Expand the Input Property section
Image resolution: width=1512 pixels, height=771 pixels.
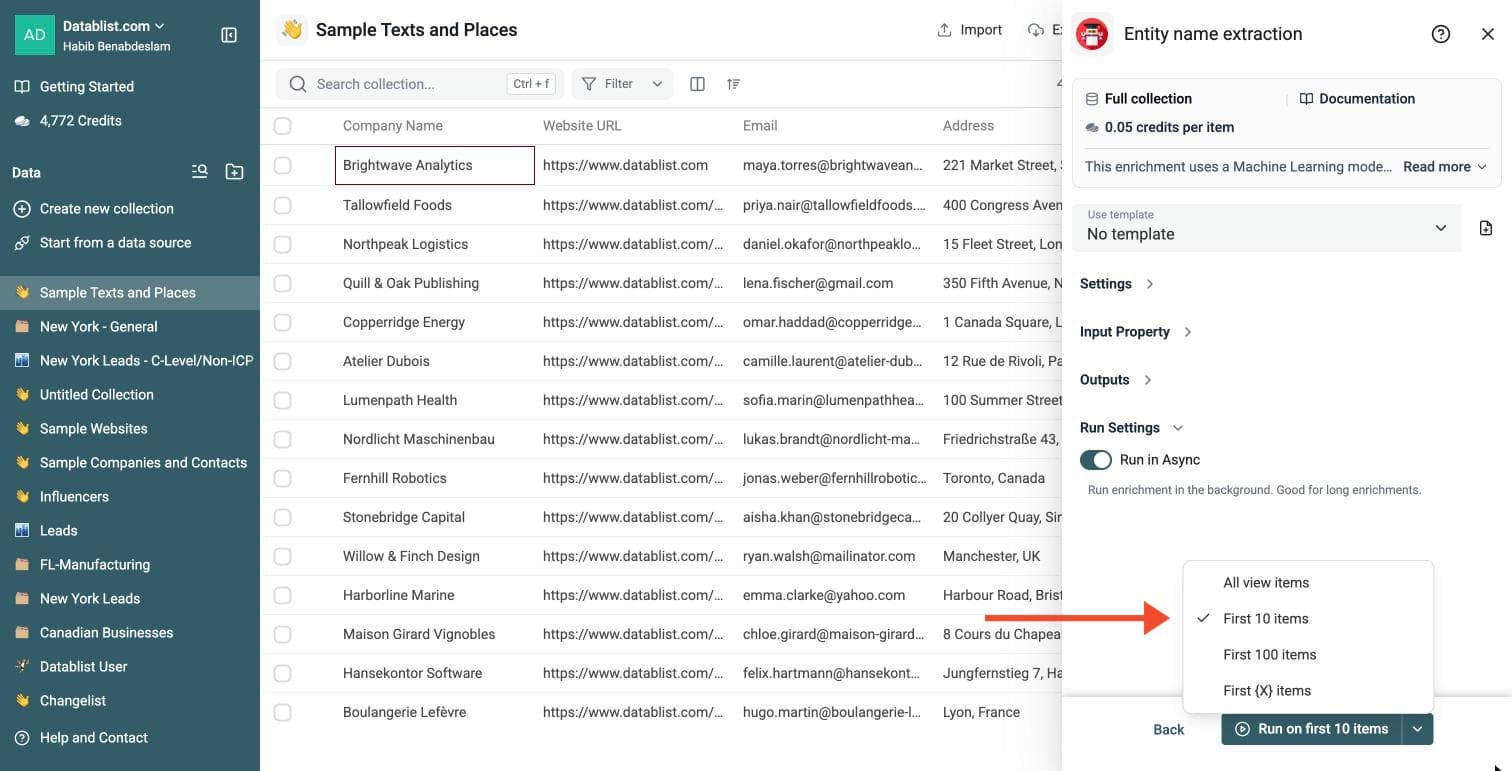tap(1136, 332)
